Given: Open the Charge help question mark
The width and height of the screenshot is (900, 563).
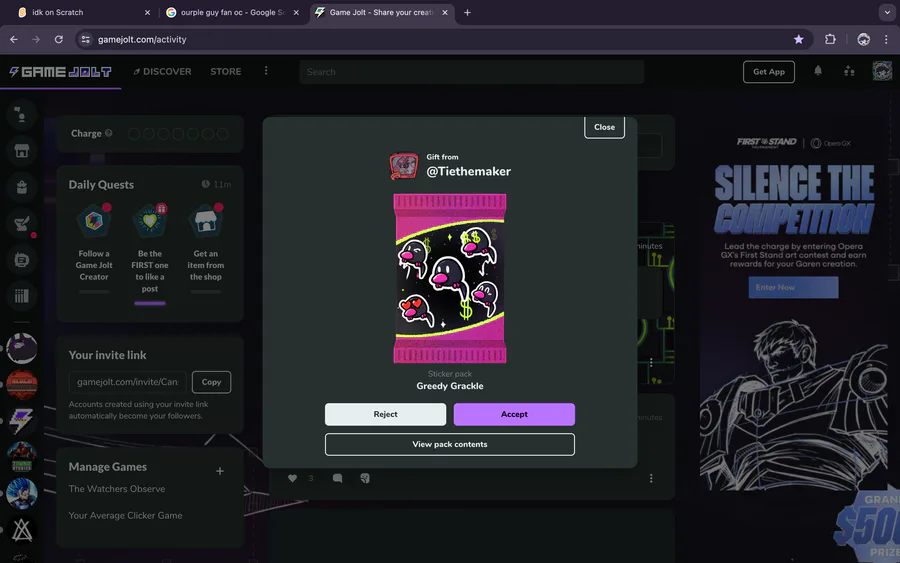Looking at the screenshot, I should 108,133.
